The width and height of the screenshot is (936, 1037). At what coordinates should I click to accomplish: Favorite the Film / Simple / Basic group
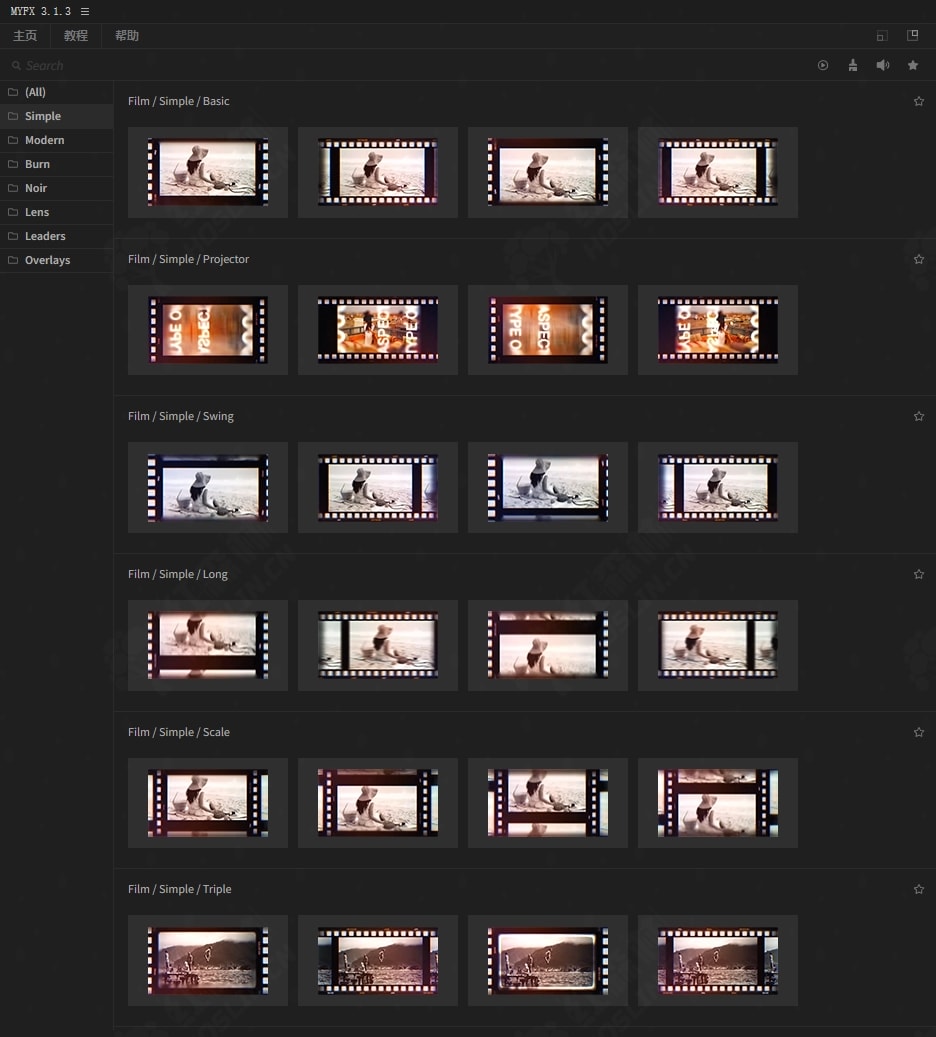(x=919, y=101)
